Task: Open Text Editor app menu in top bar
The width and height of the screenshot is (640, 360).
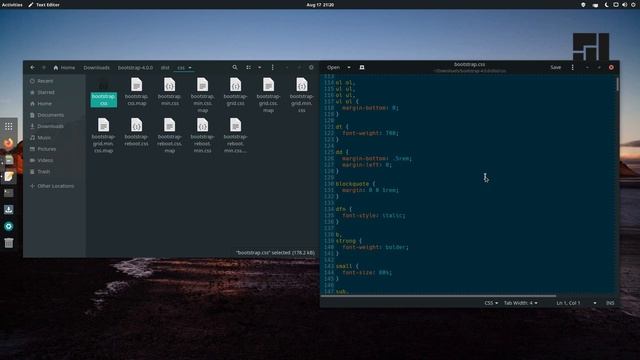Action: click(44, 4)
